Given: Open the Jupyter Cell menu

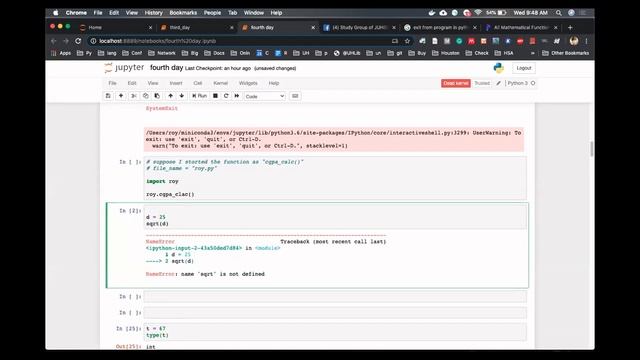Looking at the screenshot, I should pyautogui.click(x=198, y=83).
